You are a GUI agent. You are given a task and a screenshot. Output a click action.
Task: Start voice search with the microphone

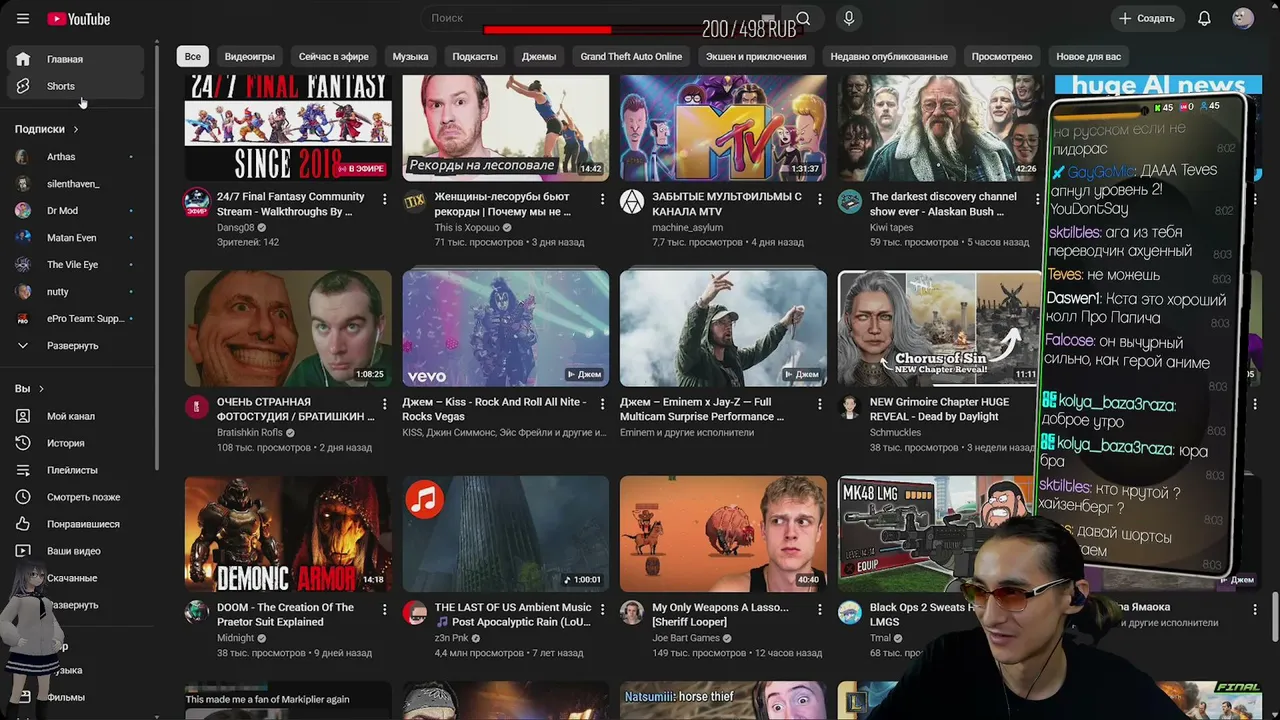(x=848, y=19)
